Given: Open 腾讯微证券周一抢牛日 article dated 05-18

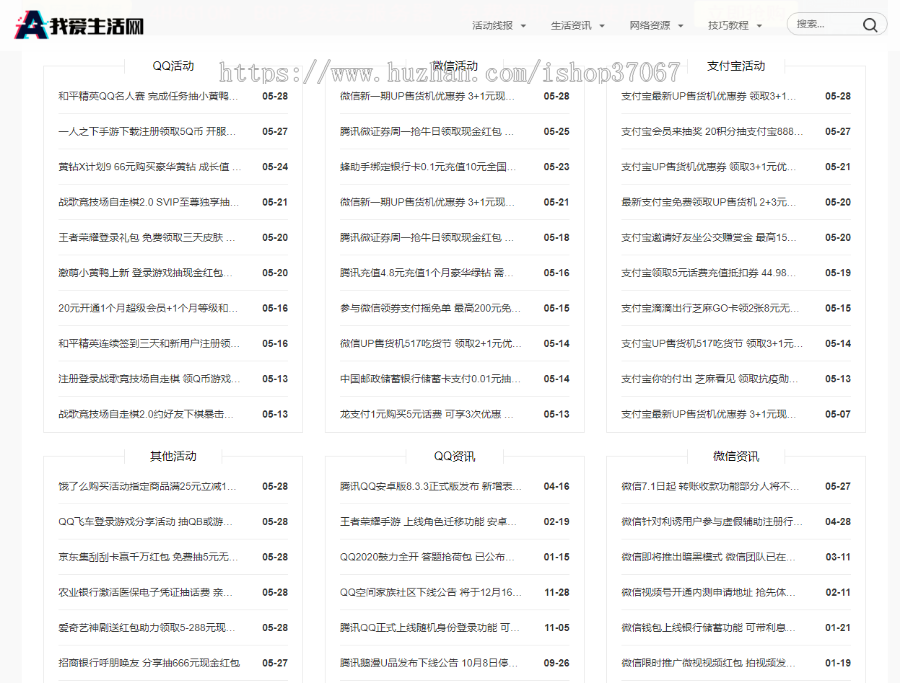Looking at the screenshot, I should coord(426,238).
